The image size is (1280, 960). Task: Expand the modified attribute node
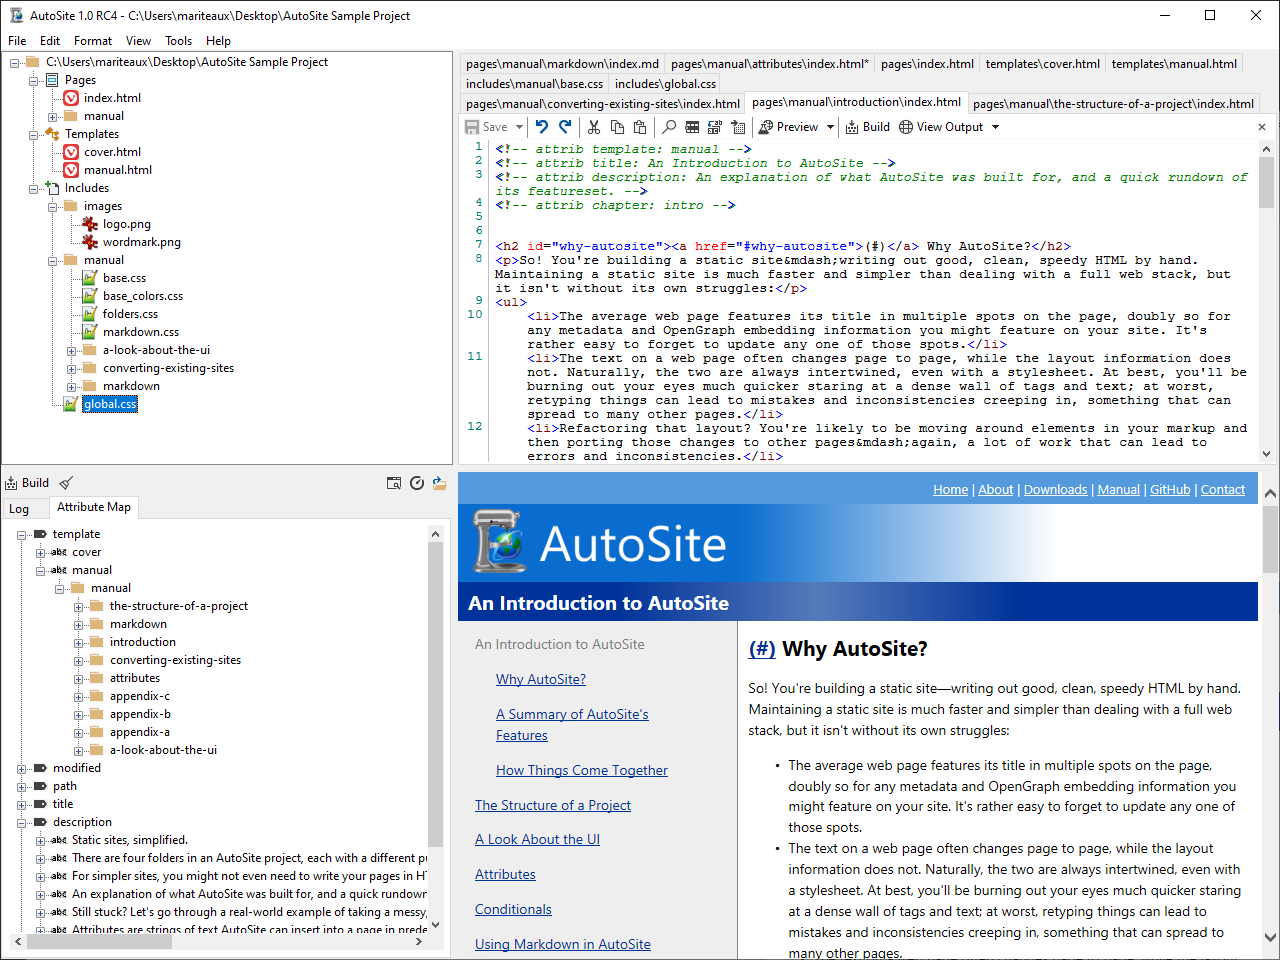point(22,769)
